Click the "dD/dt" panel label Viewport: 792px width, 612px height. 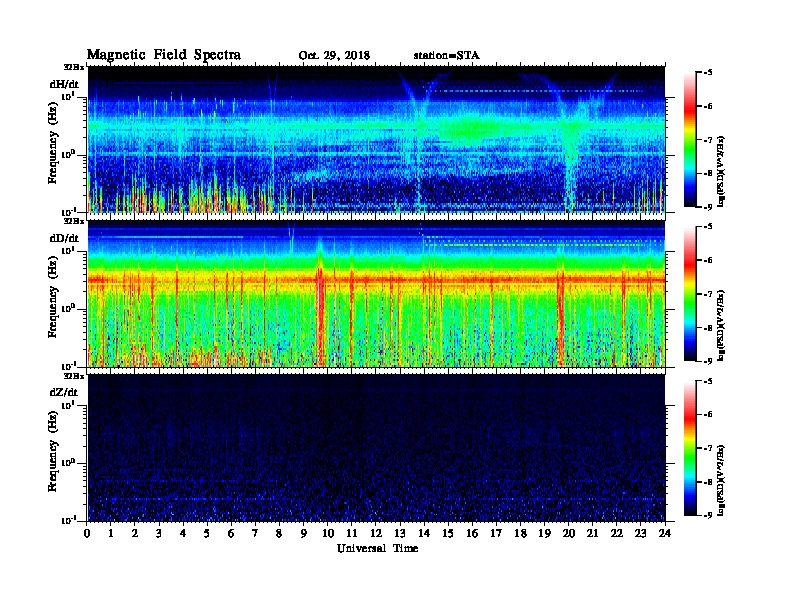(x=64, y=238)
